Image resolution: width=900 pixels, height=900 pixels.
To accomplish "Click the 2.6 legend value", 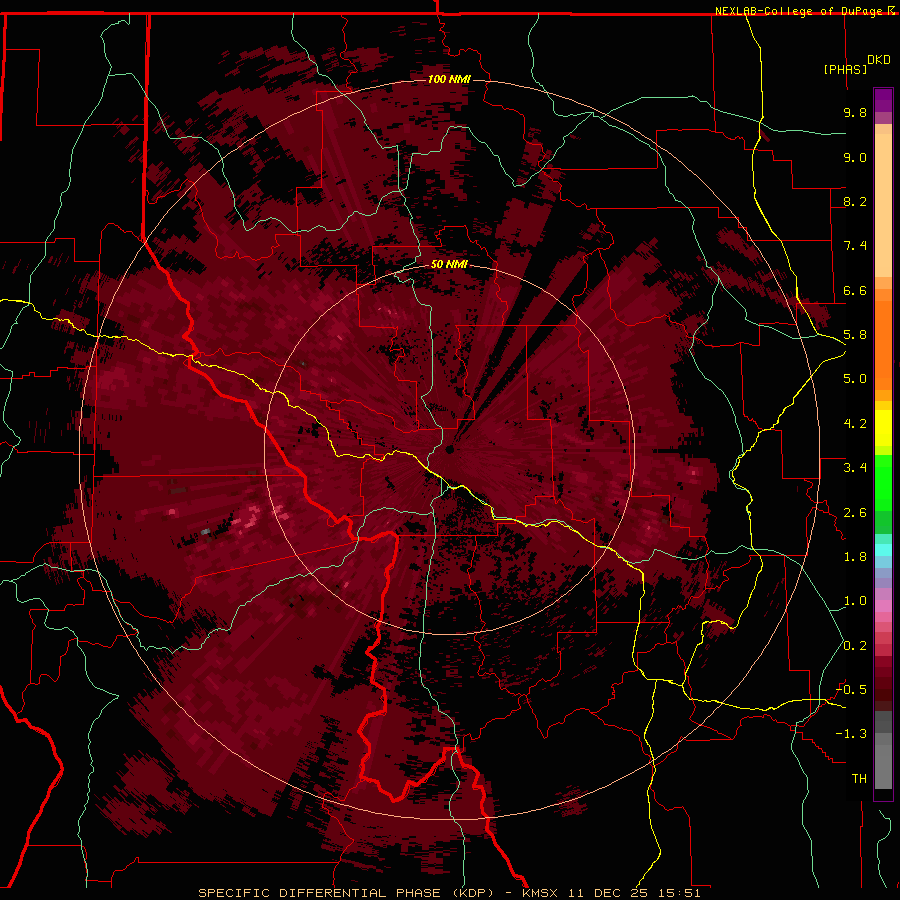I will pos(855,513).
